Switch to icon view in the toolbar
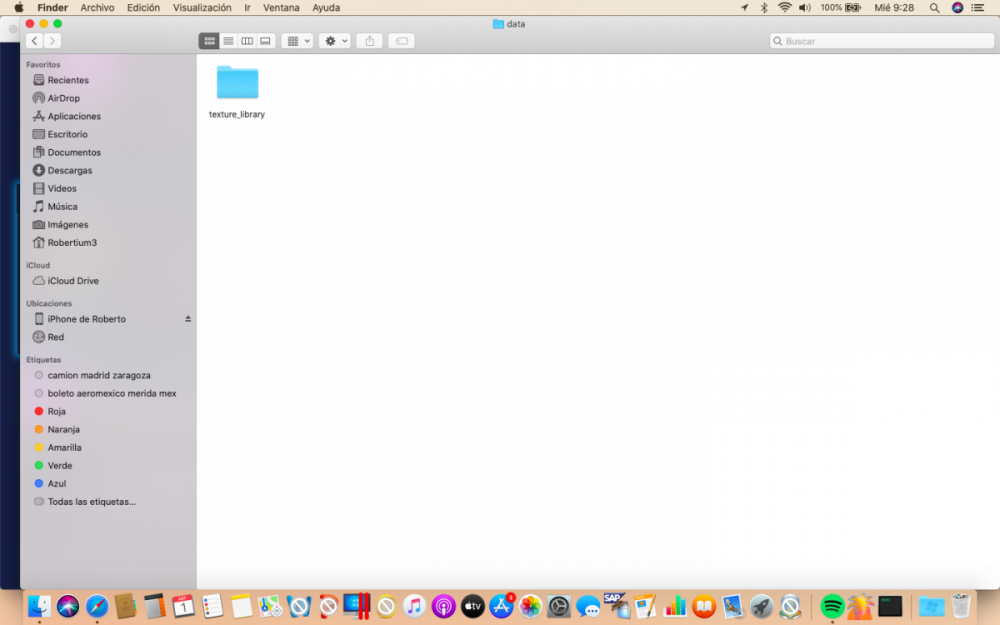 [x=209, y=41]
